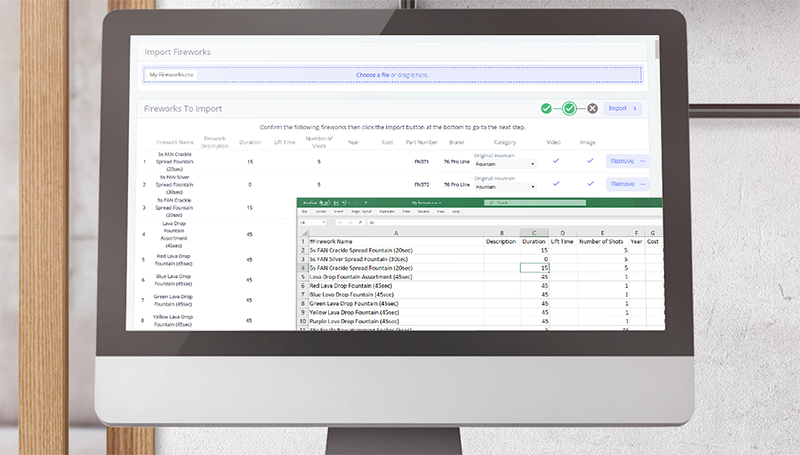
Task: Click the Excel undo icon
Action: coord(344,203)
